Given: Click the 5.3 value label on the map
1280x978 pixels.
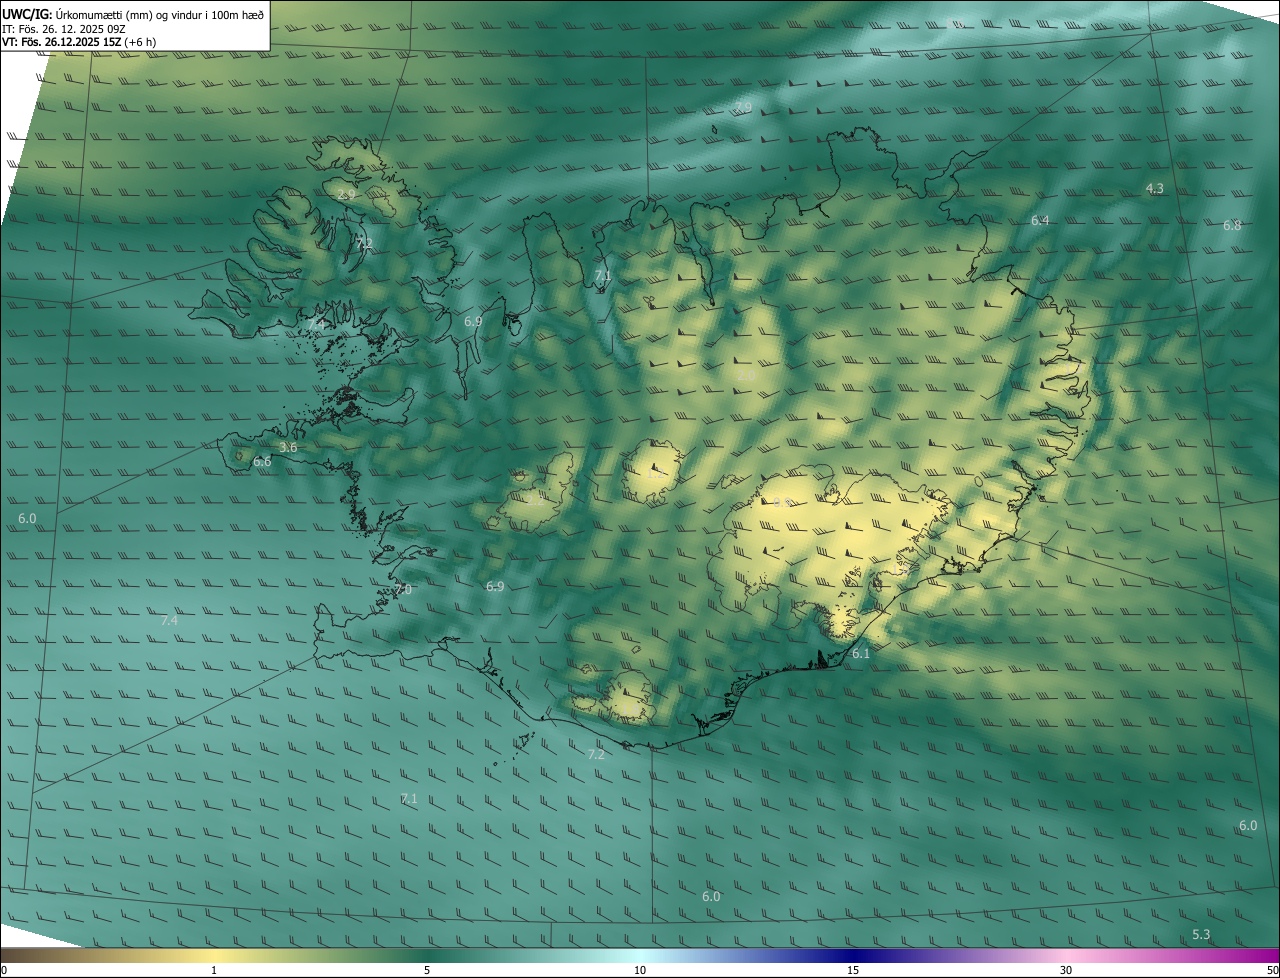Looking at the screenshot, I should (x=1201, y=934).
